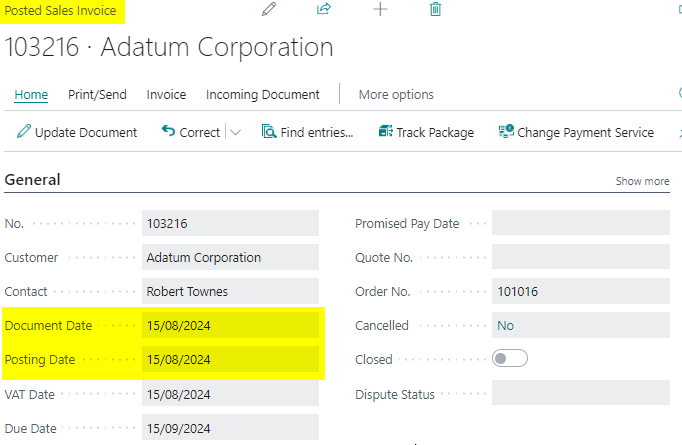This screenshot has height=445, width=682.
Task: Select the Home tab
Action: [x=31, y=95]
